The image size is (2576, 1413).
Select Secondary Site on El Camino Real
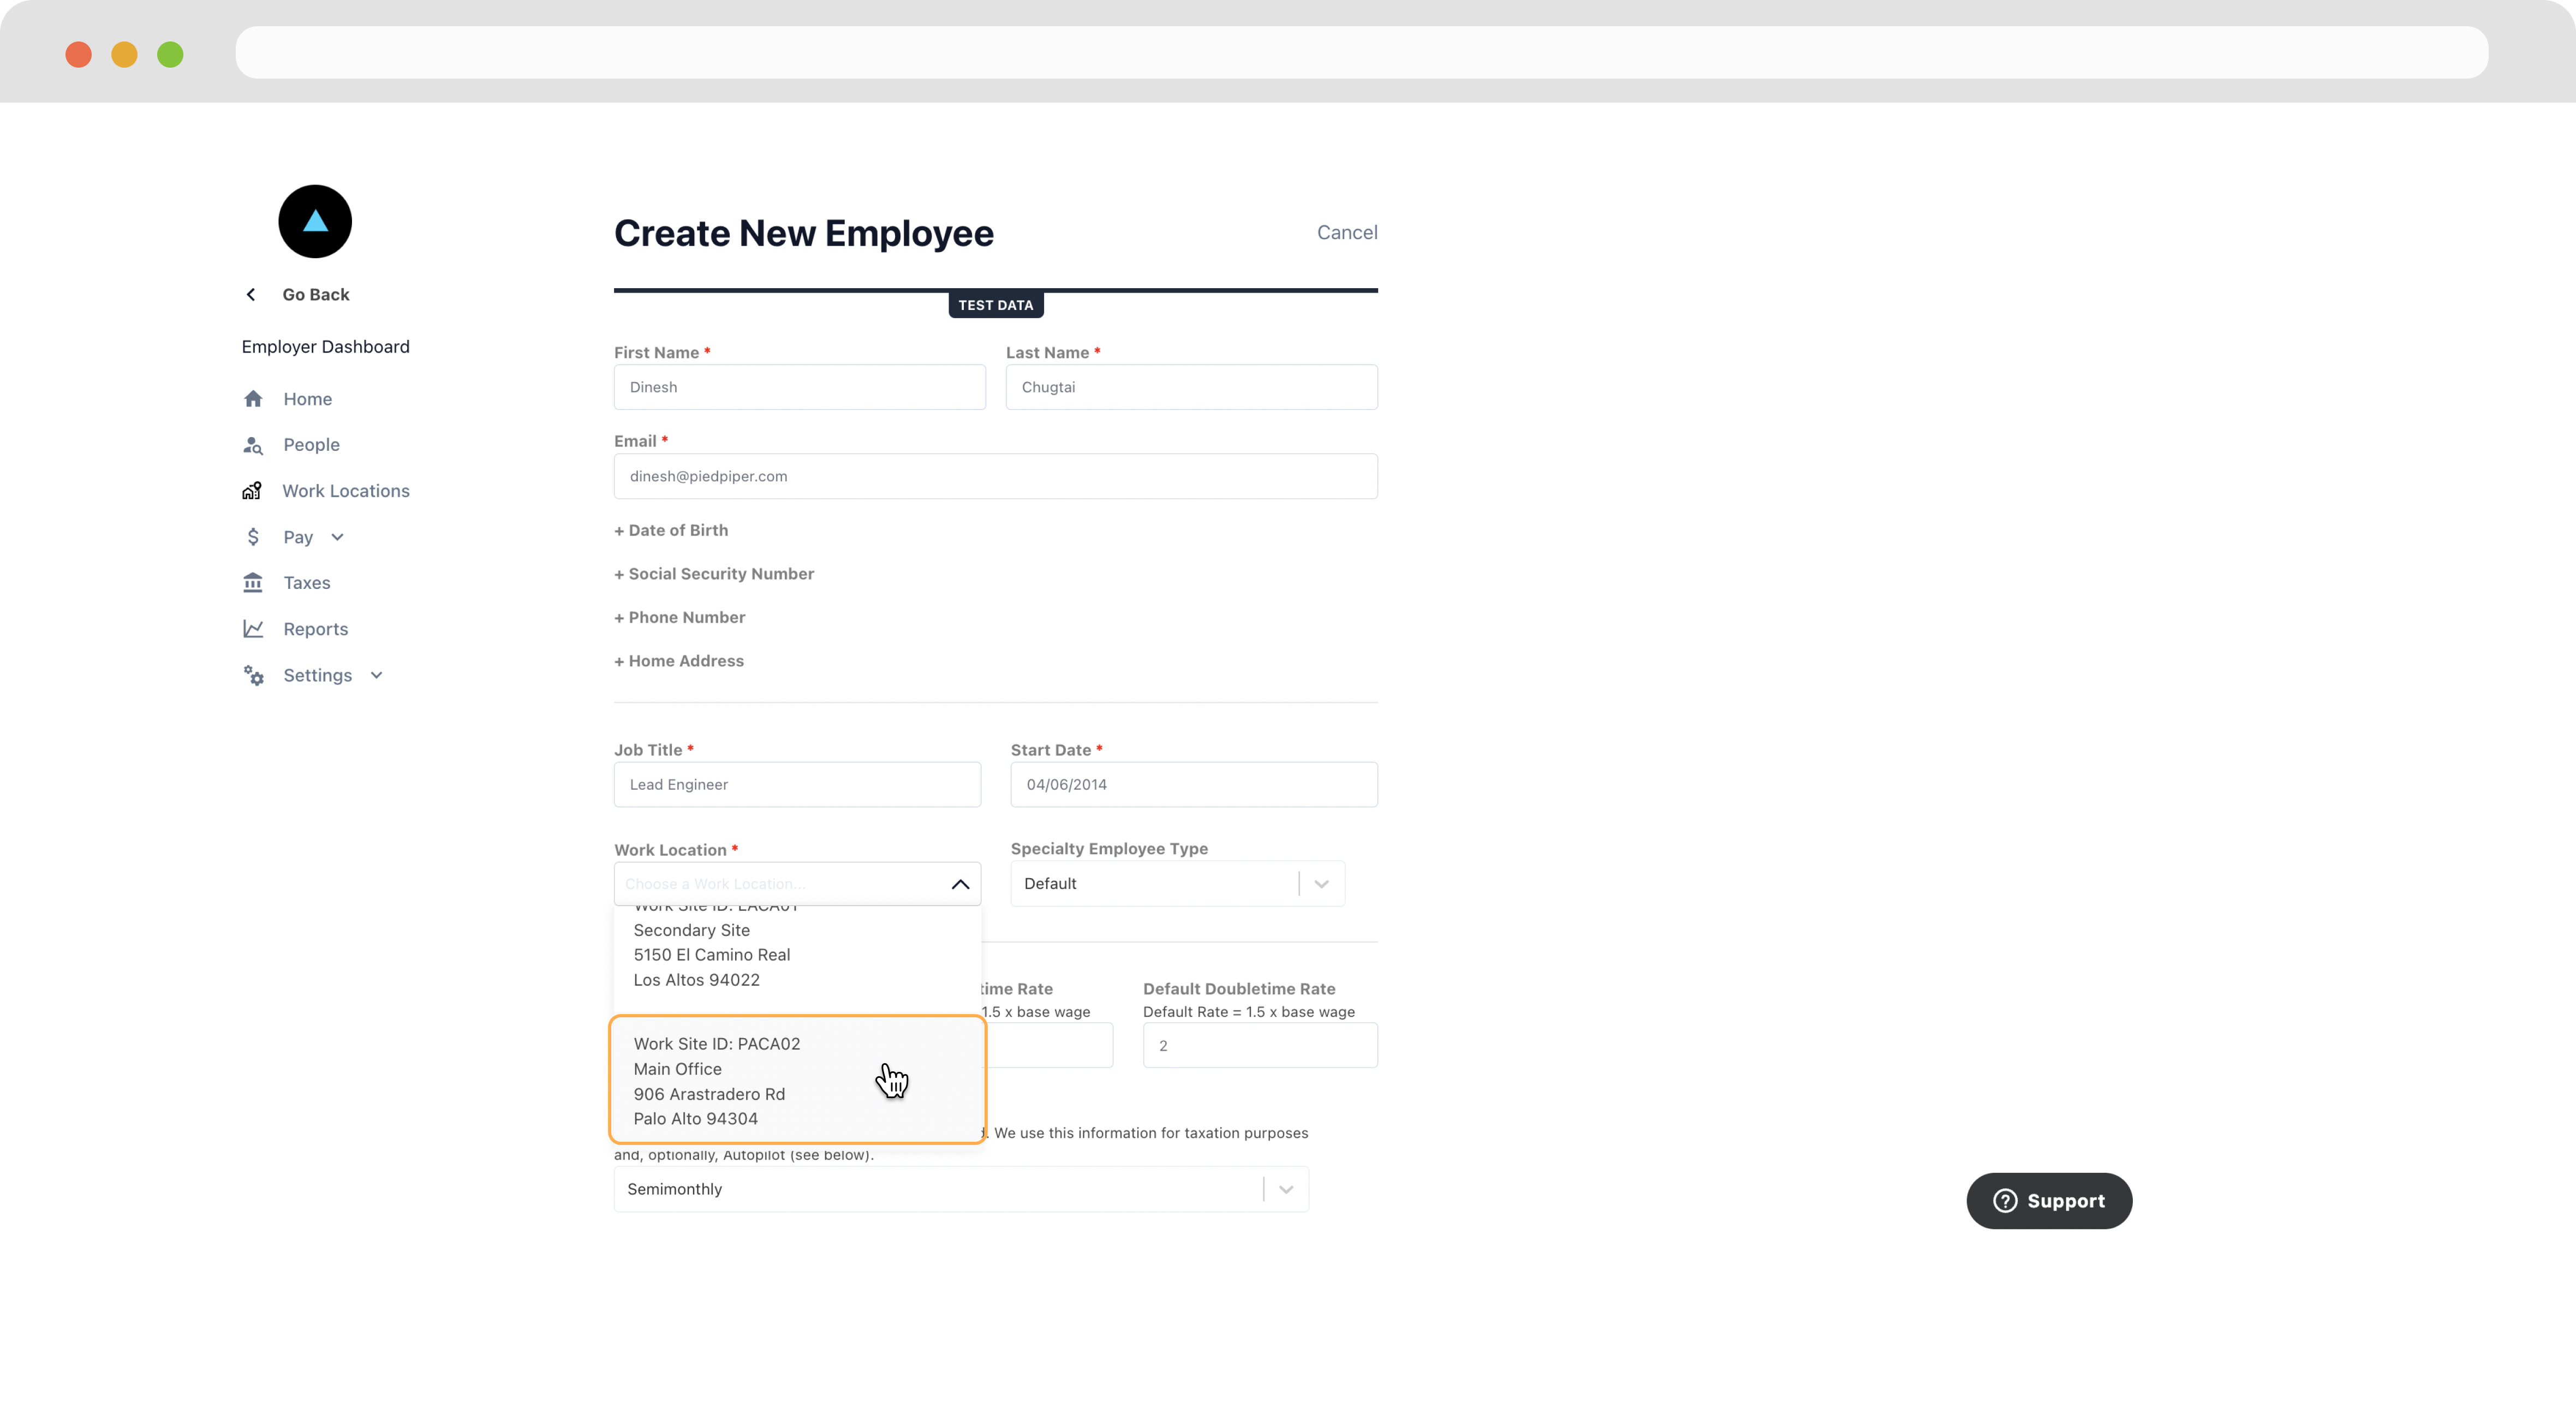[x=797, y=955]
